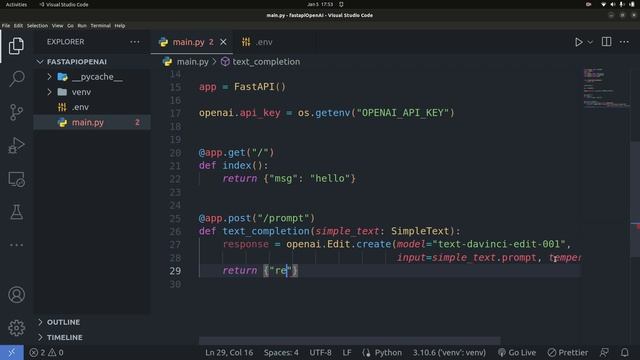The width and height of the screenshot is (640, 360).
Task: Open the View menu
Action: (58, 25)
